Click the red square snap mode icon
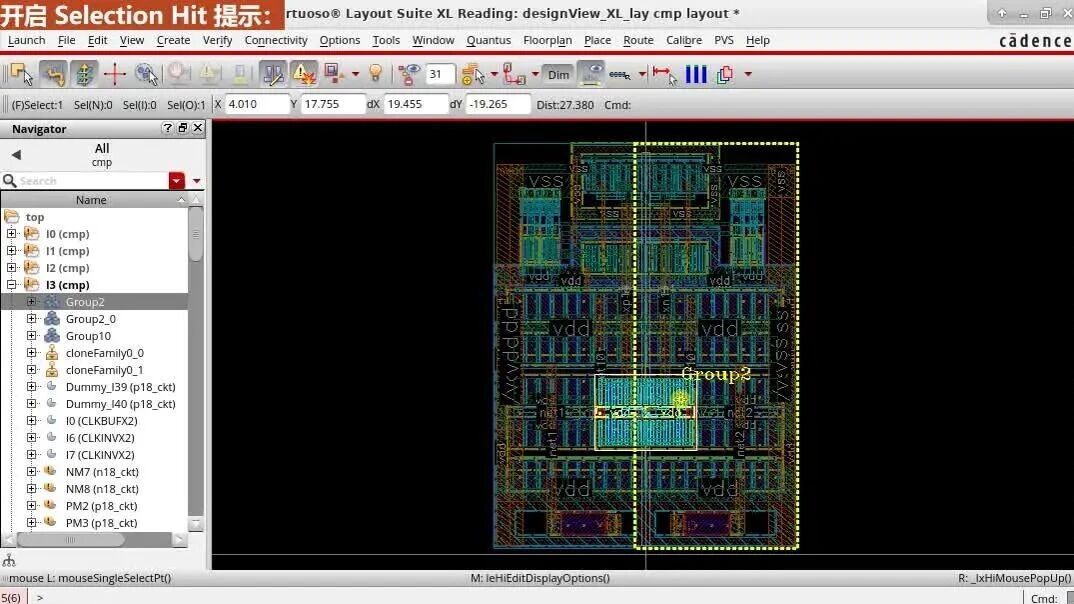Image resolution: width=1074 pixels, height=604 pixels. coord(334,73)
